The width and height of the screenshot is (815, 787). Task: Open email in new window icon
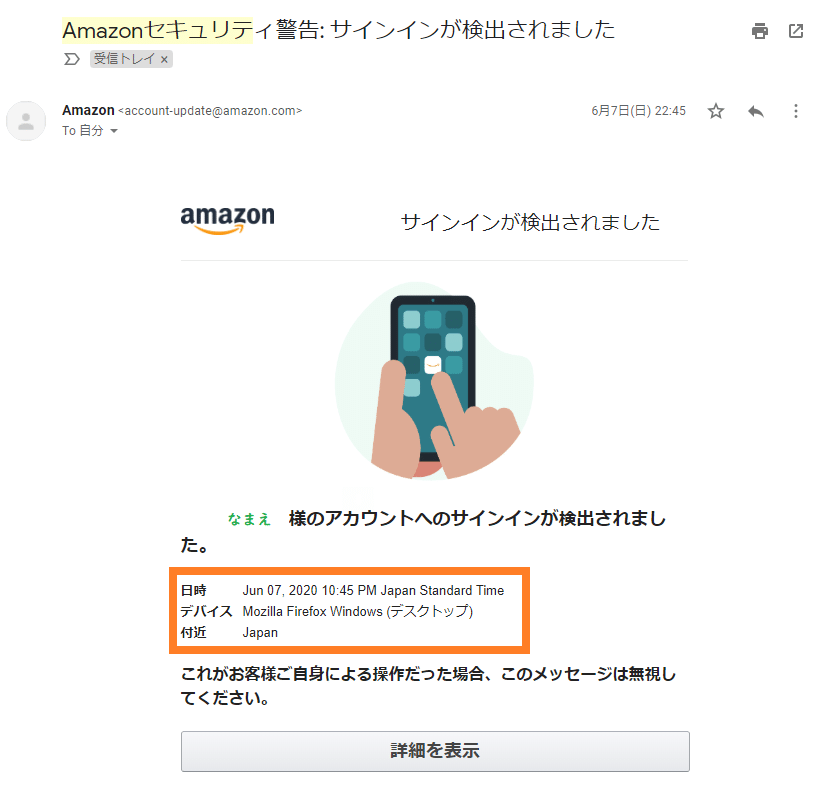[x=796, y=31]
